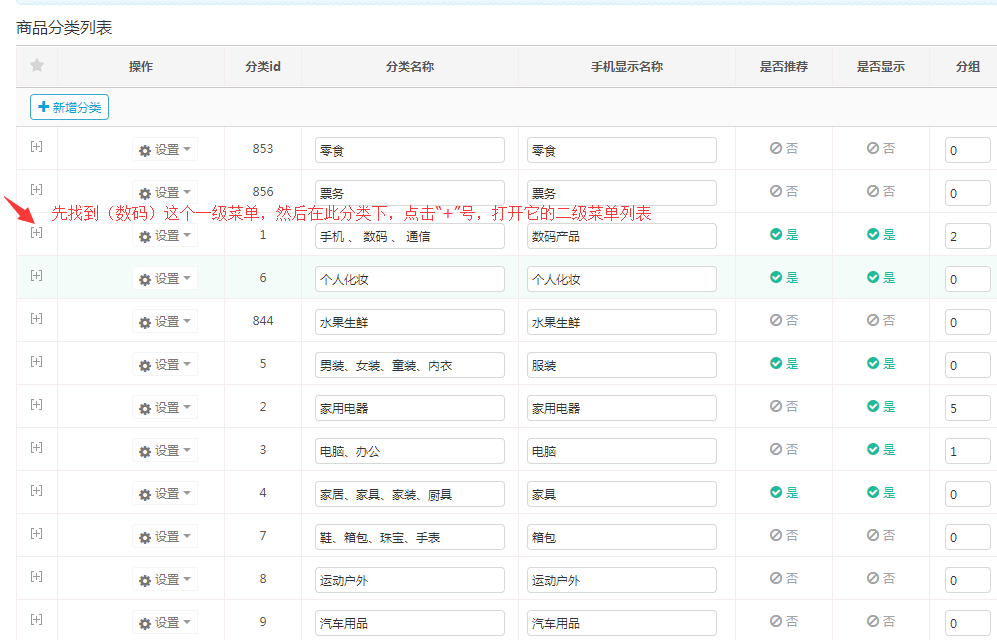Open 设置 dropdown for 电脑 row
This screenshot has height=640, width=997.
click(x=165, y=451)
